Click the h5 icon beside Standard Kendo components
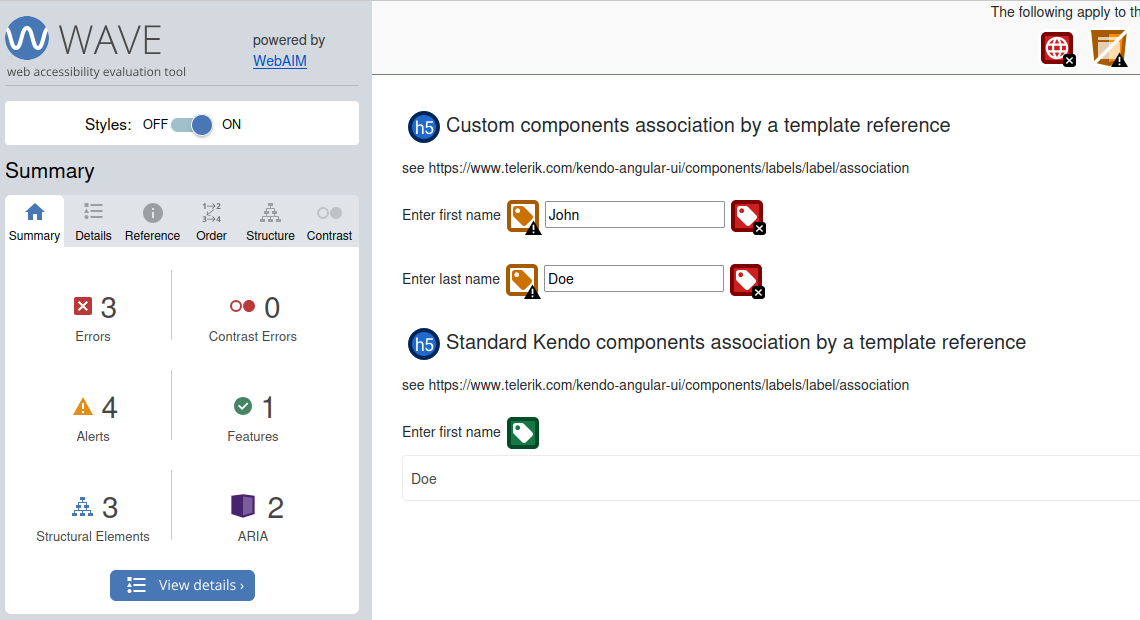This screenshot has width=1140, height=620. coord(424,344)
